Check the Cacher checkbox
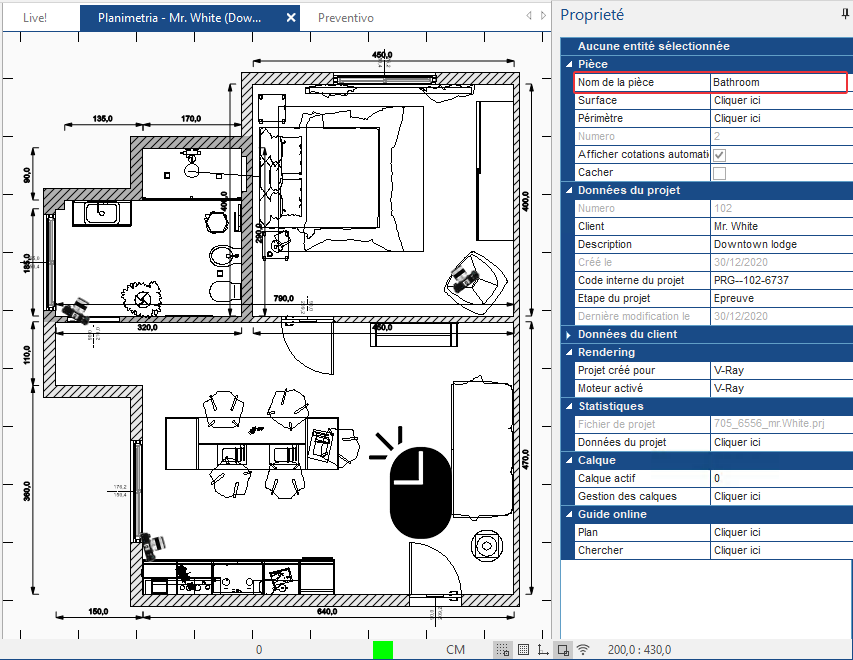Viewport: 853px width, 660px height. click(719, 173)
